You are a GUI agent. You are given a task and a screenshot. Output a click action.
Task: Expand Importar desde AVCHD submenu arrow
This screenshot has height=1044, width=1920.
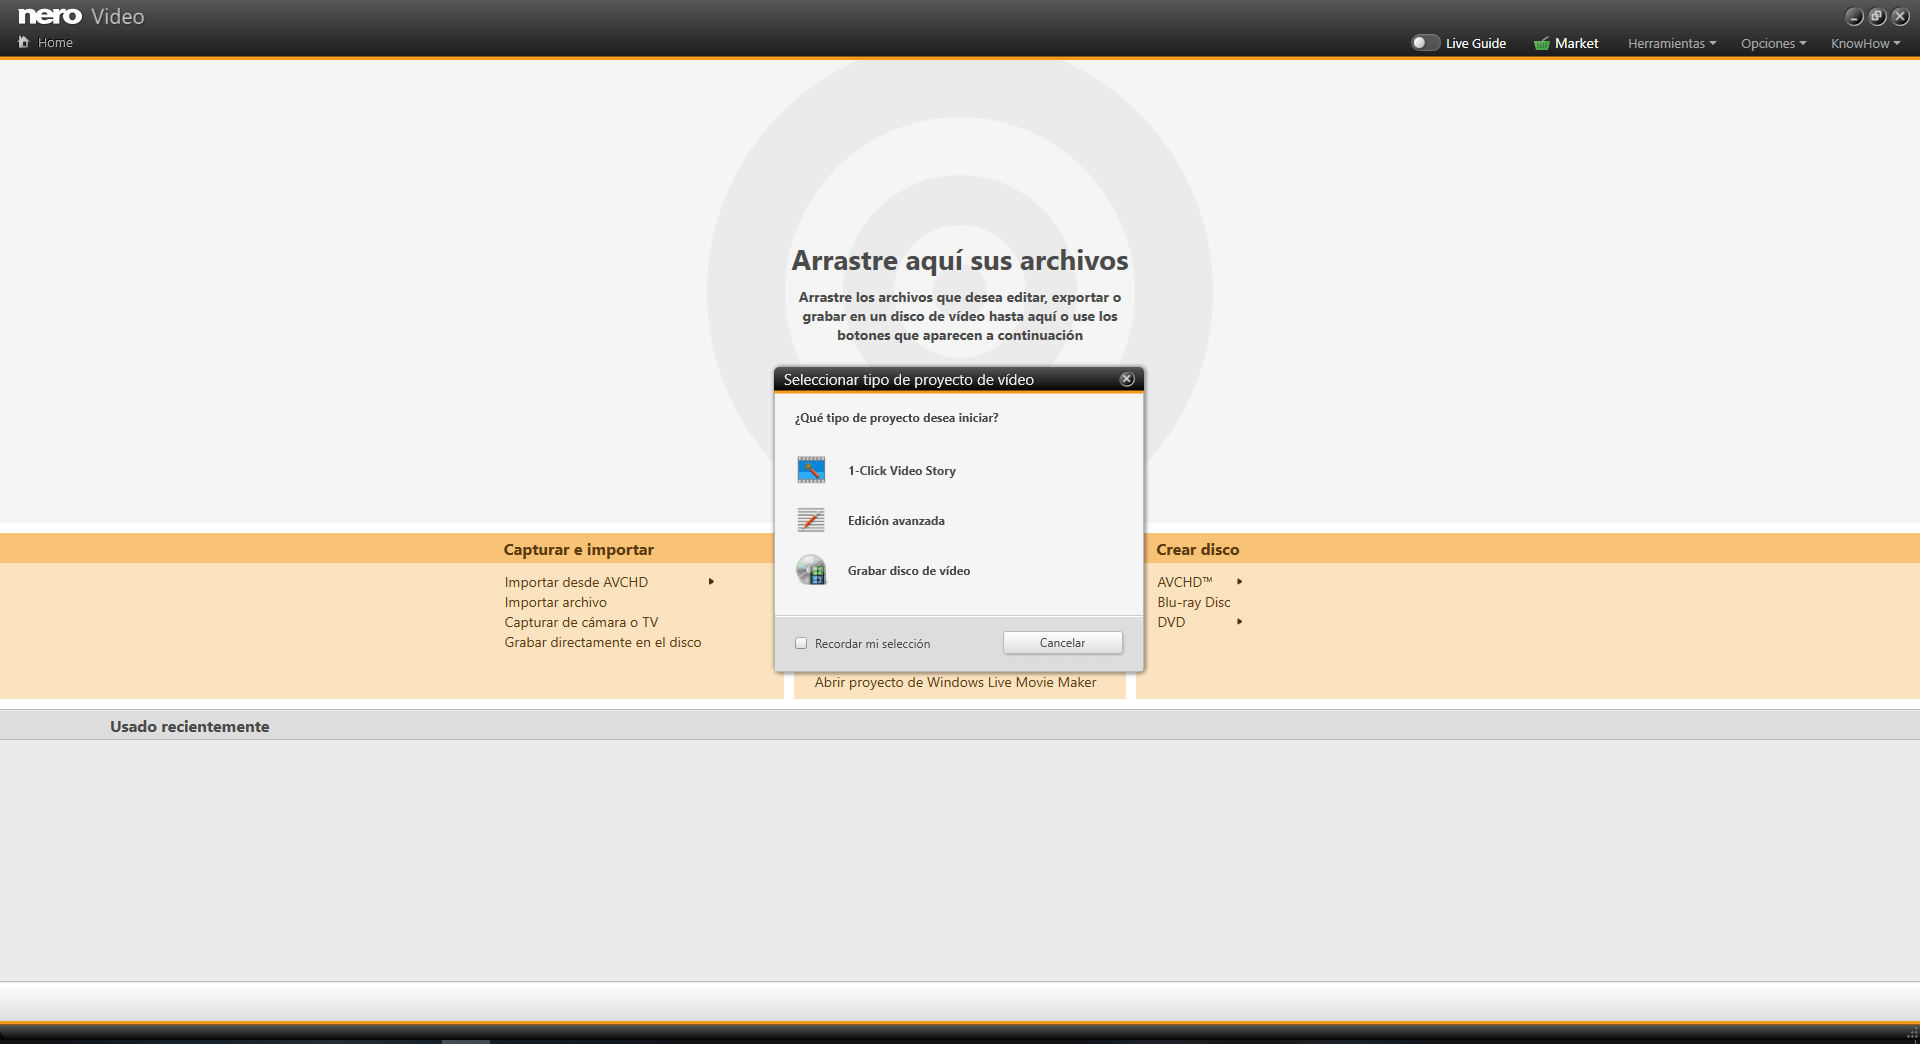(x=711, y=582)
